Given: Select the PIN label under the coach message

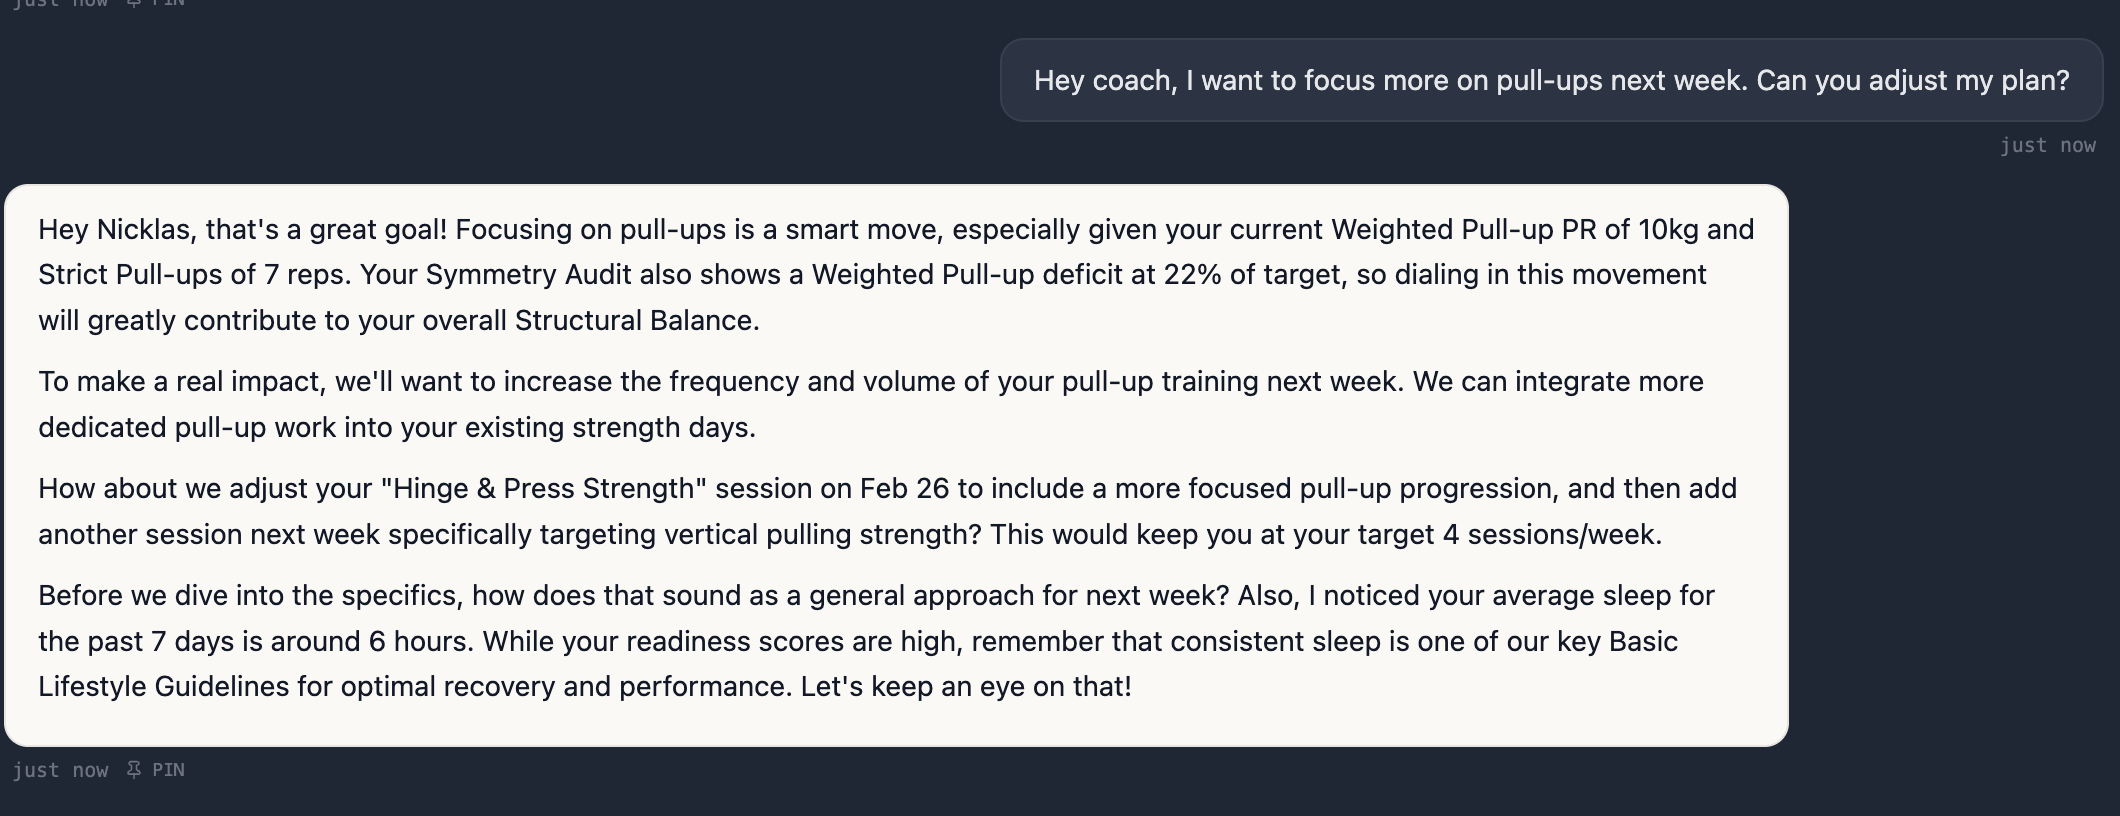Looking at the screenshot, I should click(x=168, y=769).
